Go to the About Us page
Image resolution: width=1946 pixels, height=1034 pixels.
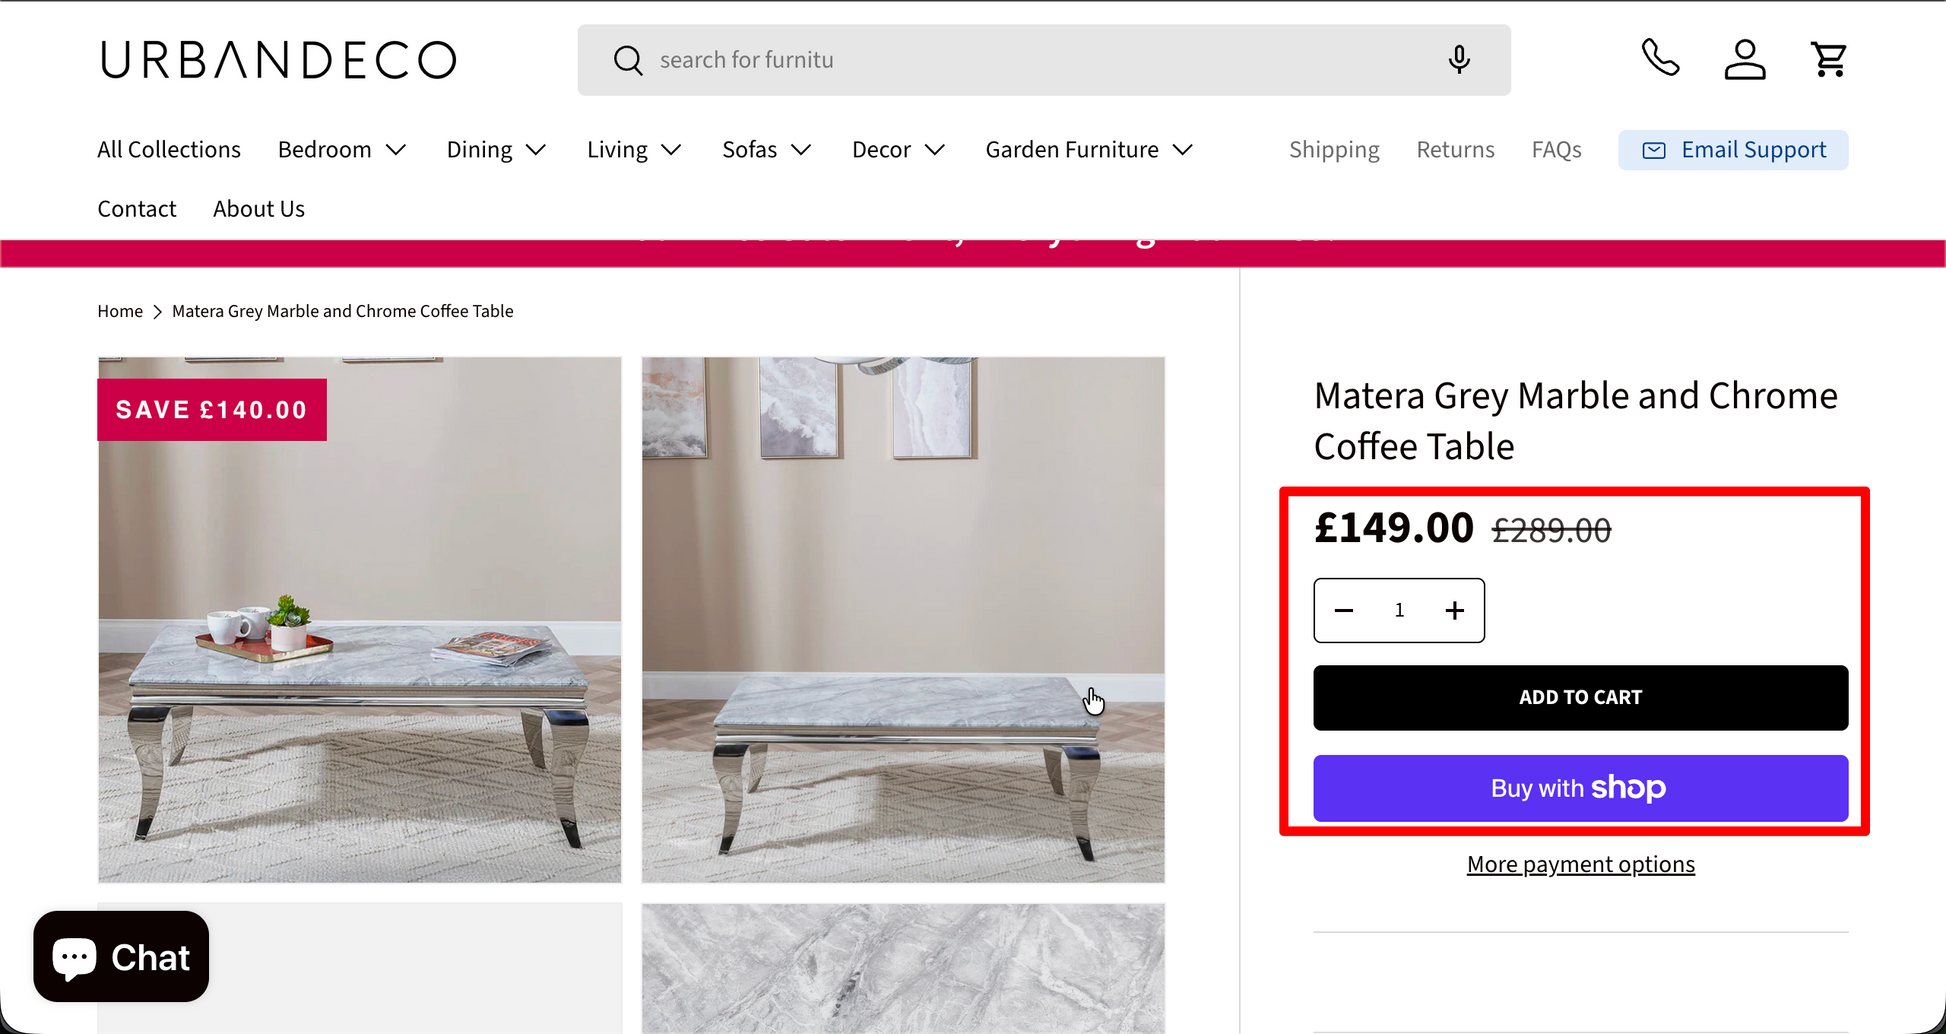pos(259,209)
